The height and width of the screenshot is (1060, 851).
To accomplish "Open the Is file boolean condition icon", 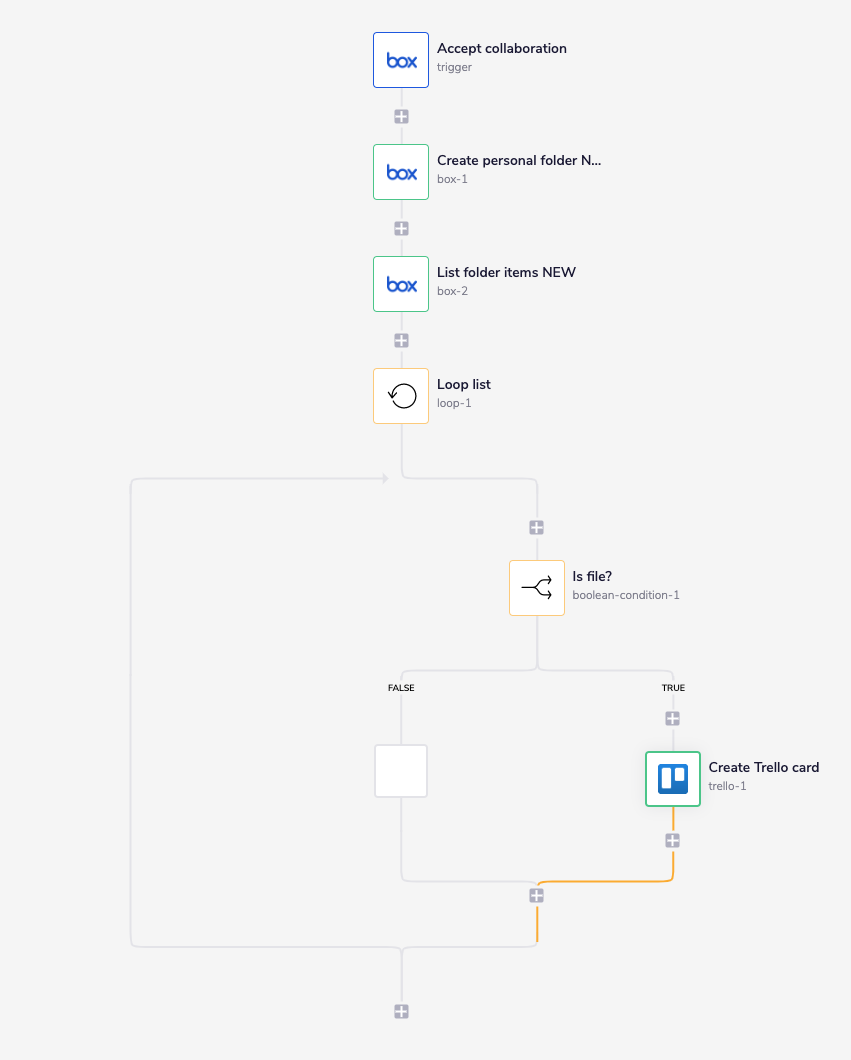I will (x=536, y=588).
